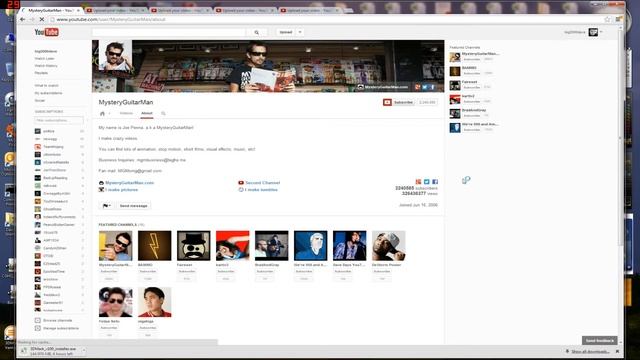Click the YouTube logo
Screen dimensions: 640x360
point(47,32)
